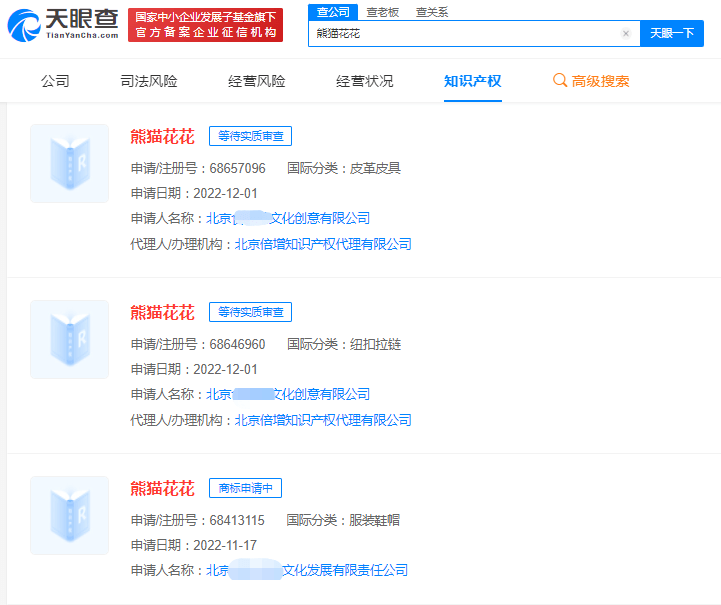This screenshot has height=605, width=721.
Task: Open applicant company link for 68646960
Action: click(288, 394)
